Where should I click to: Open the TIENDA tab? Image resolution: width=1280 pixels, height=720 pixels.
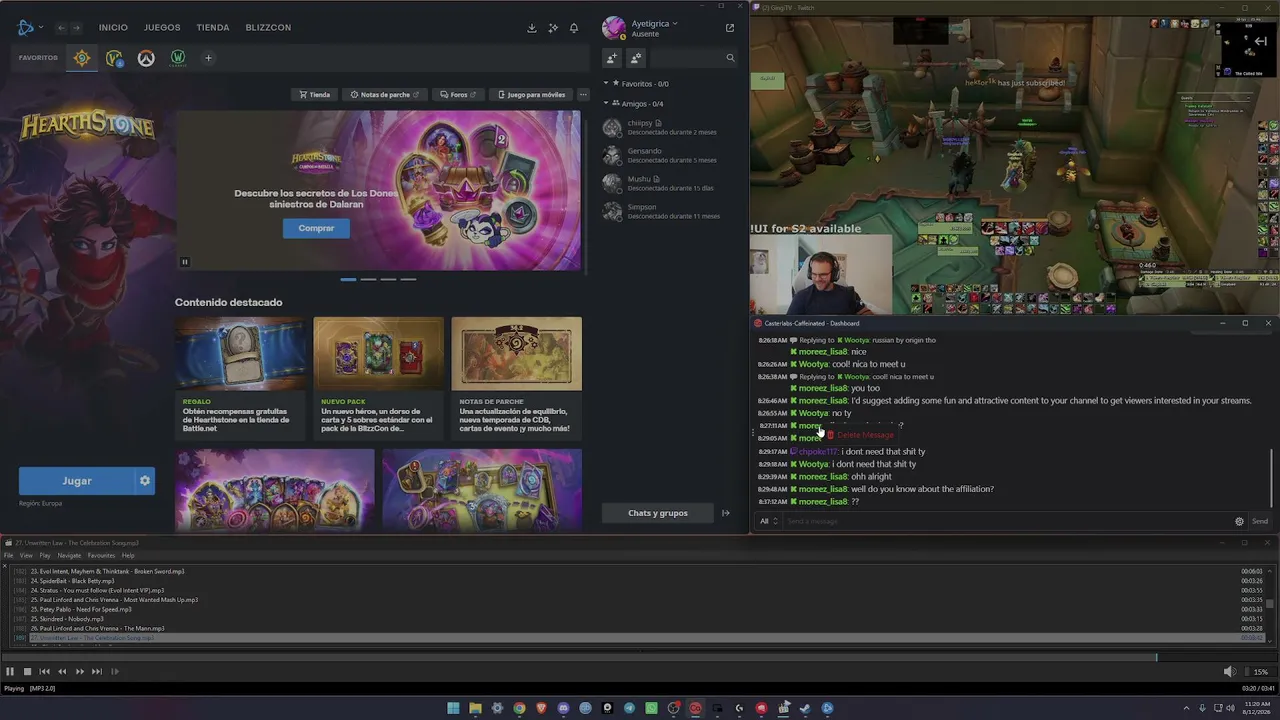click(x=213, y=28)
